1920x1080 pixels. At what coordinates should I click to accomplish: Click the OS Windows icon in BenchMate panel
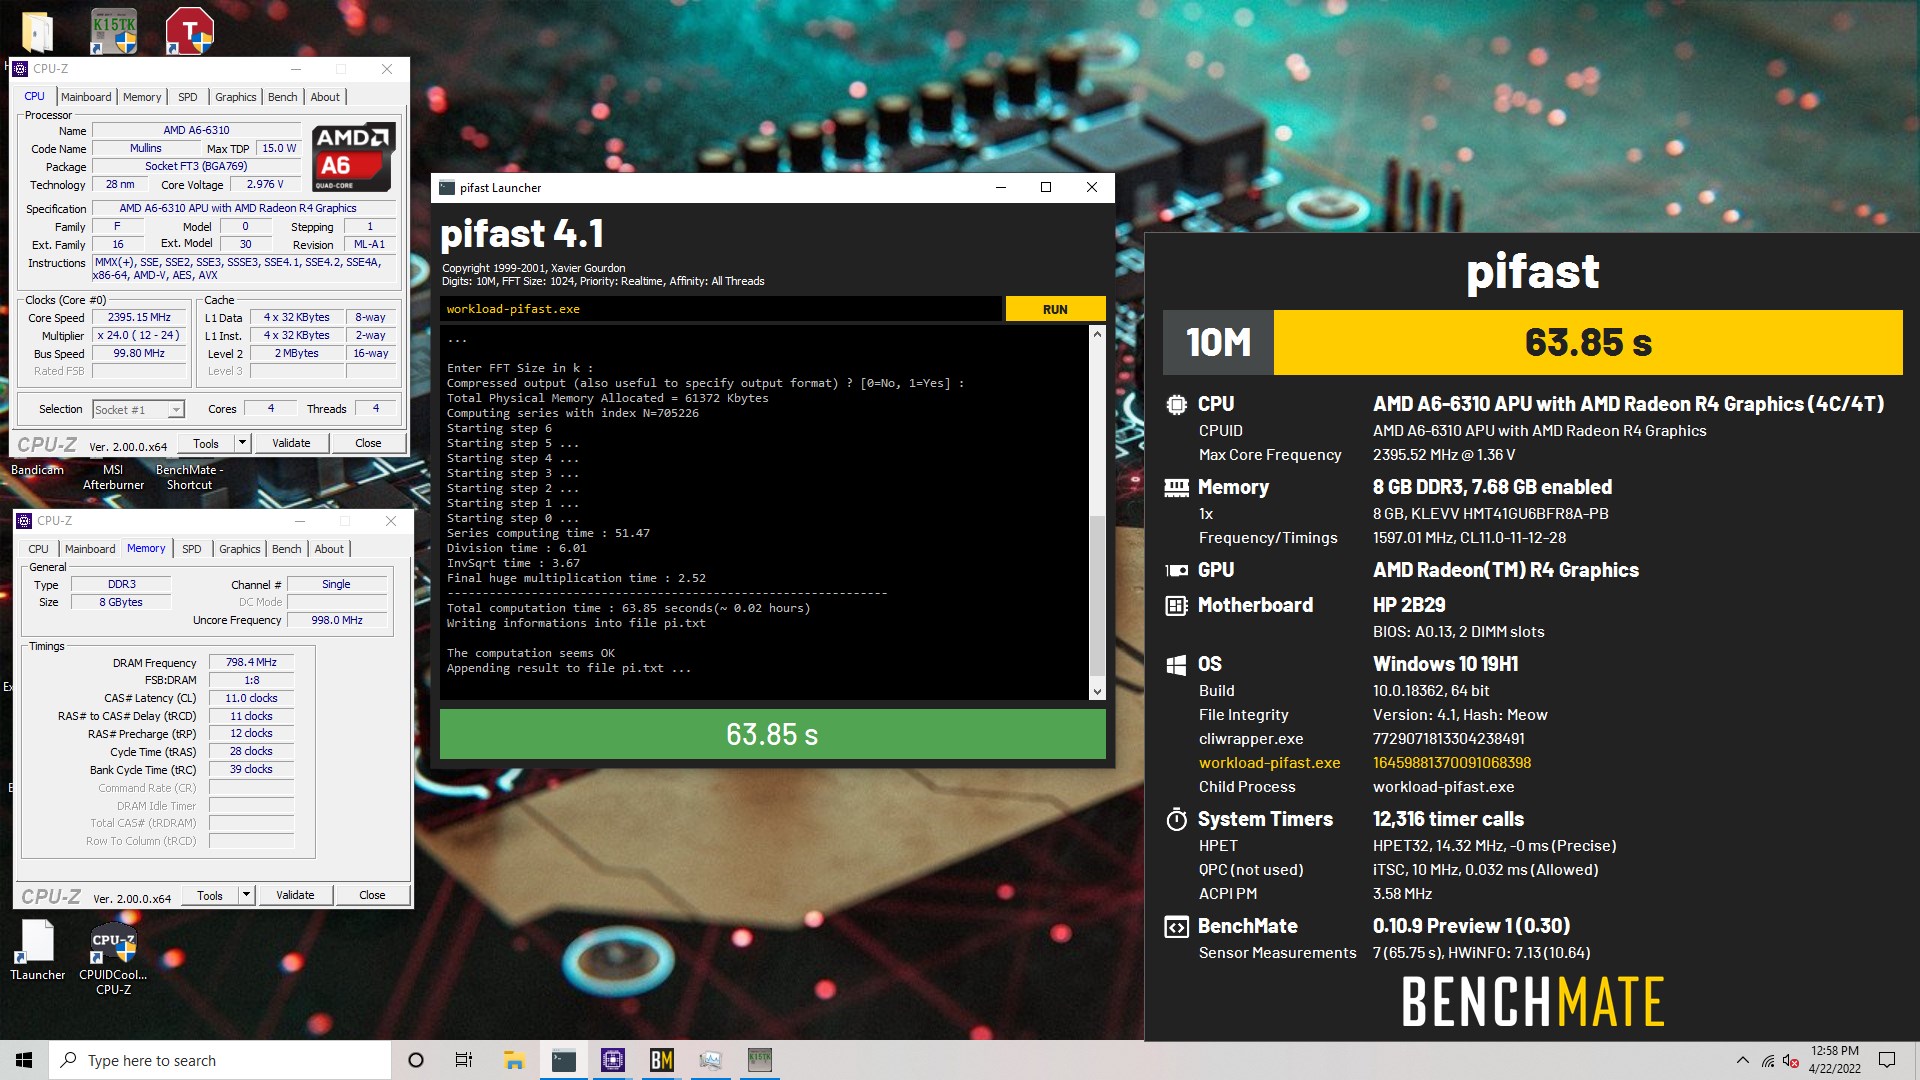click(1176, 665)
